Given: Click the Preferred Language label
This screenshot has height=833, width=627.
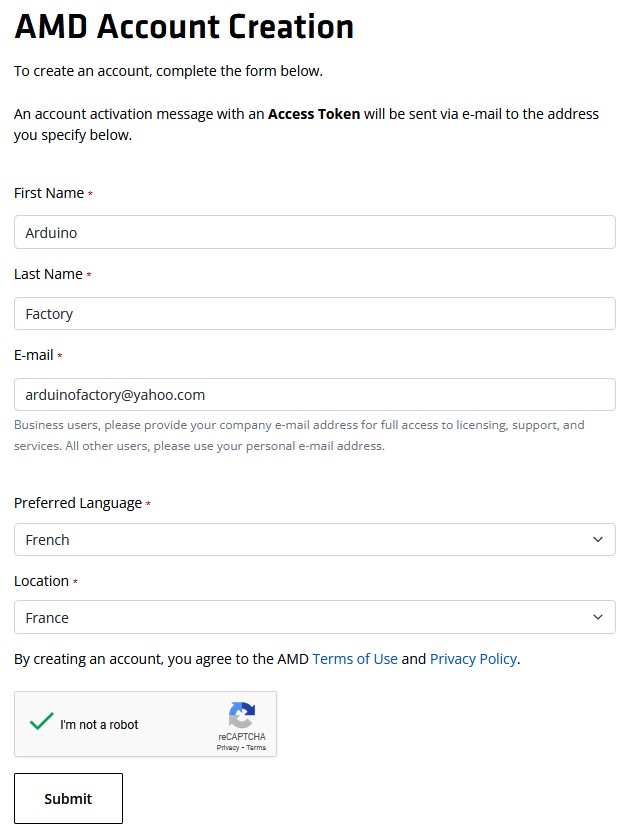Looking at the screenshot, I should coord(77,503).
